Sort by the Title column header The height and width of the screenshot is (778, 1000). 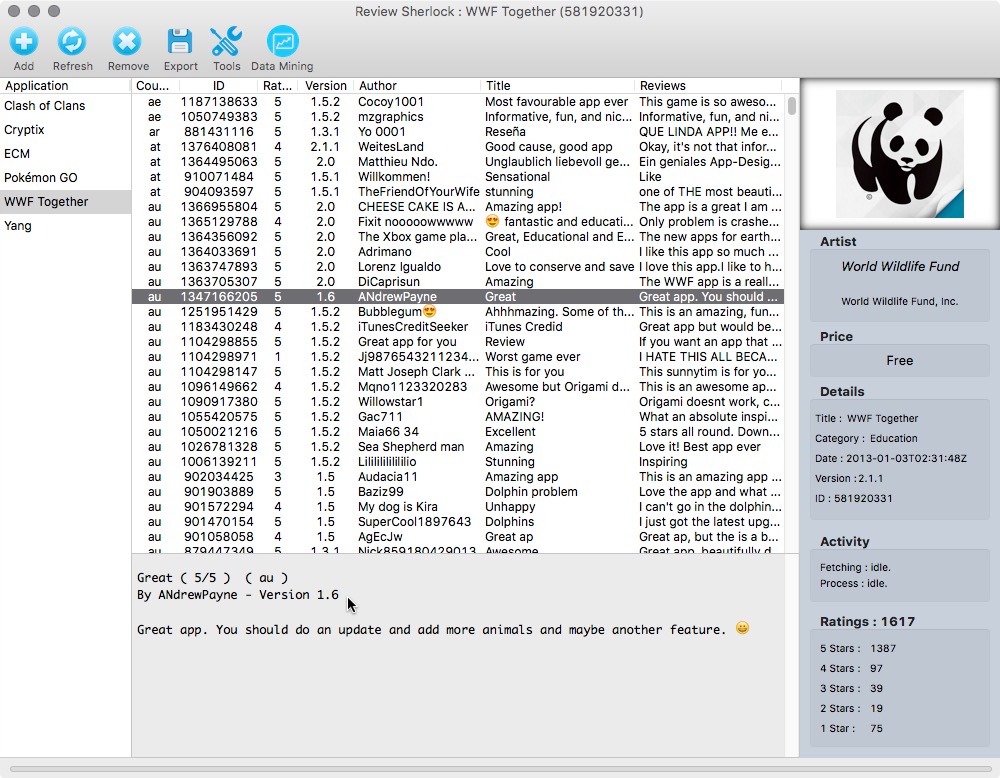pyautogui.click(x=557, y=85)
